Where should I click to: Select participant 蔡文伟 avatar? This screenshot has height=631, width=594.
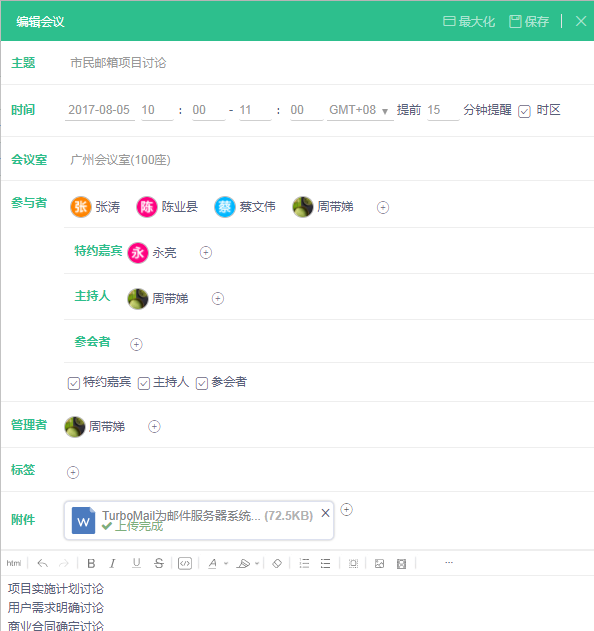tap(225, 207)
